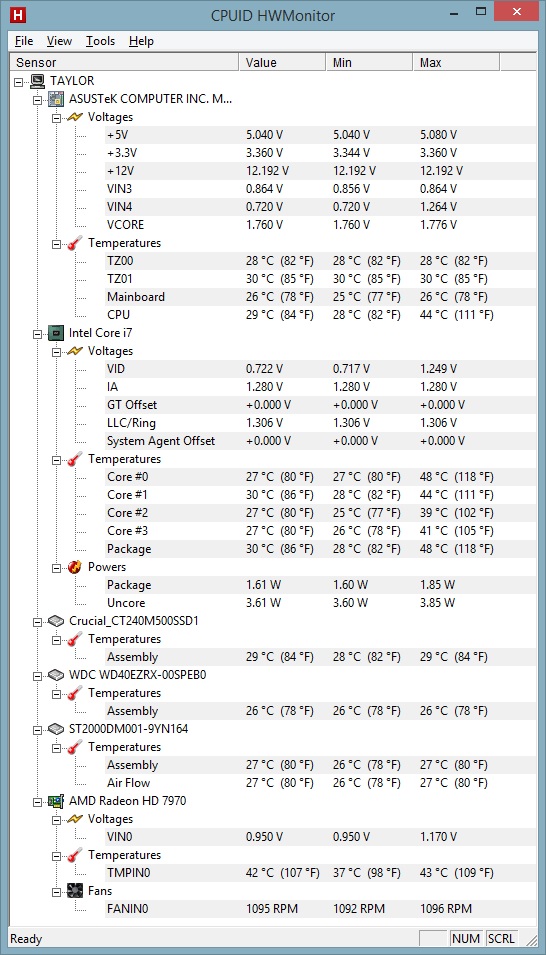
Task: Click the Crucial_CT240M500SSD1 drive icon
Action: (57, 621)
